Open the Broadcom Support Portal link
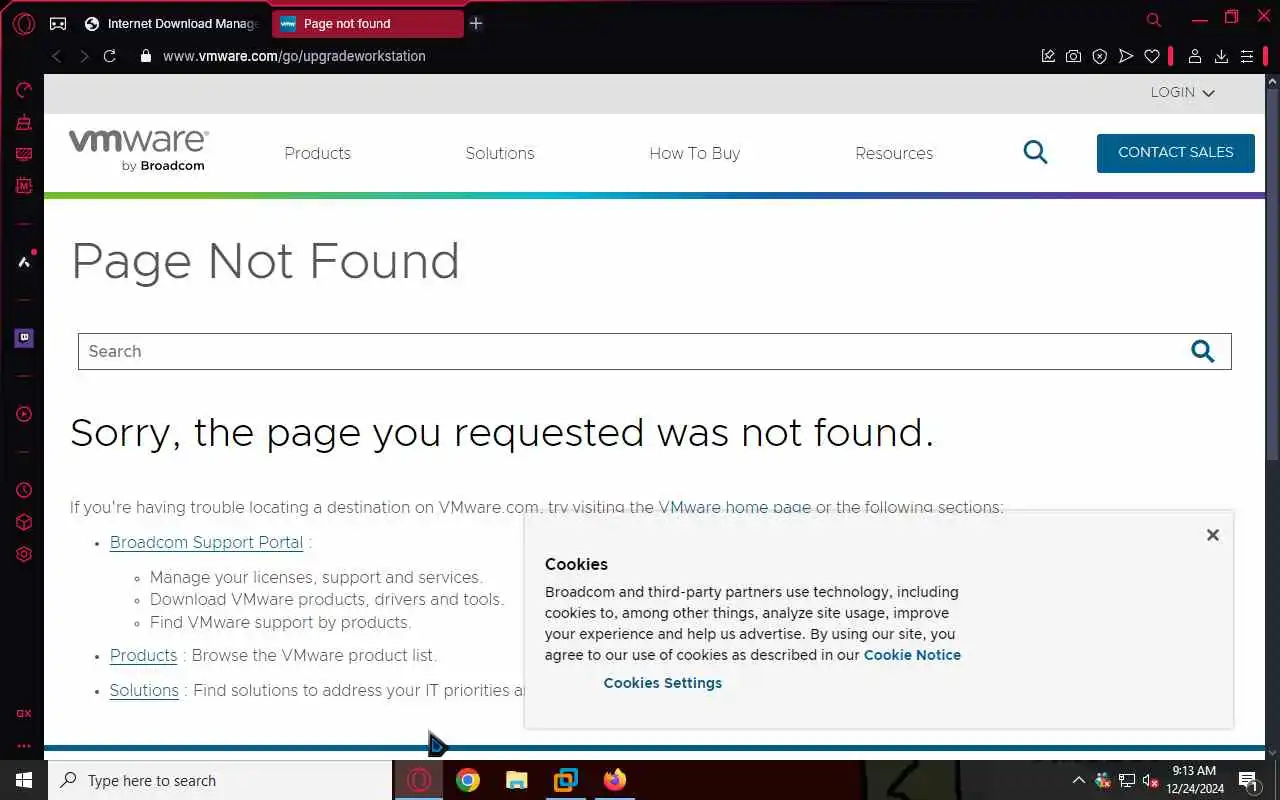 [x=206, y=542]
